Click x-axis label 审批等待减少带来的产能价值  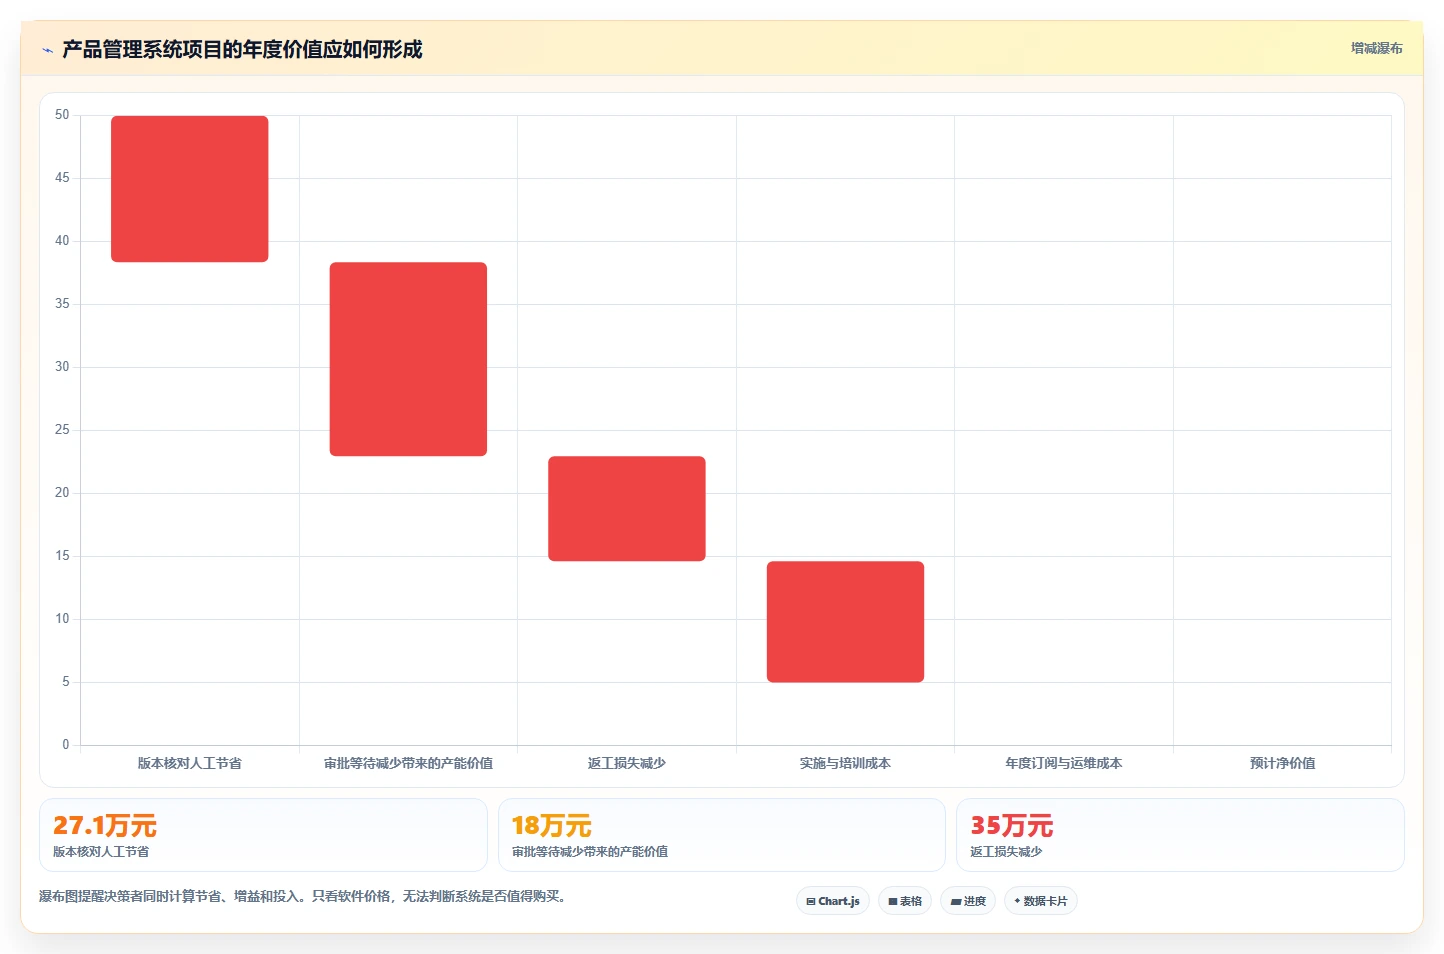pos(408,763)
